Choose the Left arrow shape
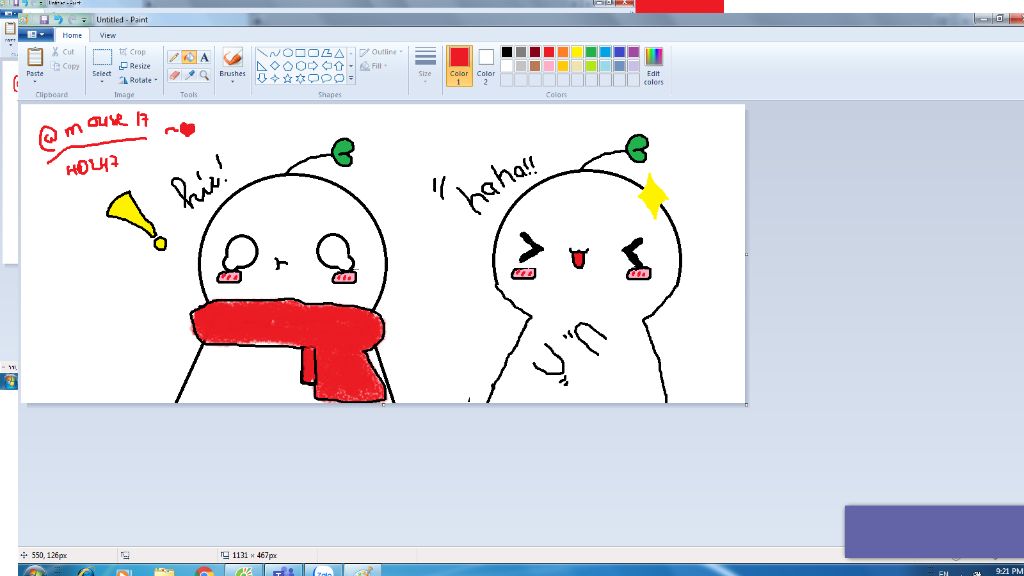The image size is (1024, 576). pos(327,66)
